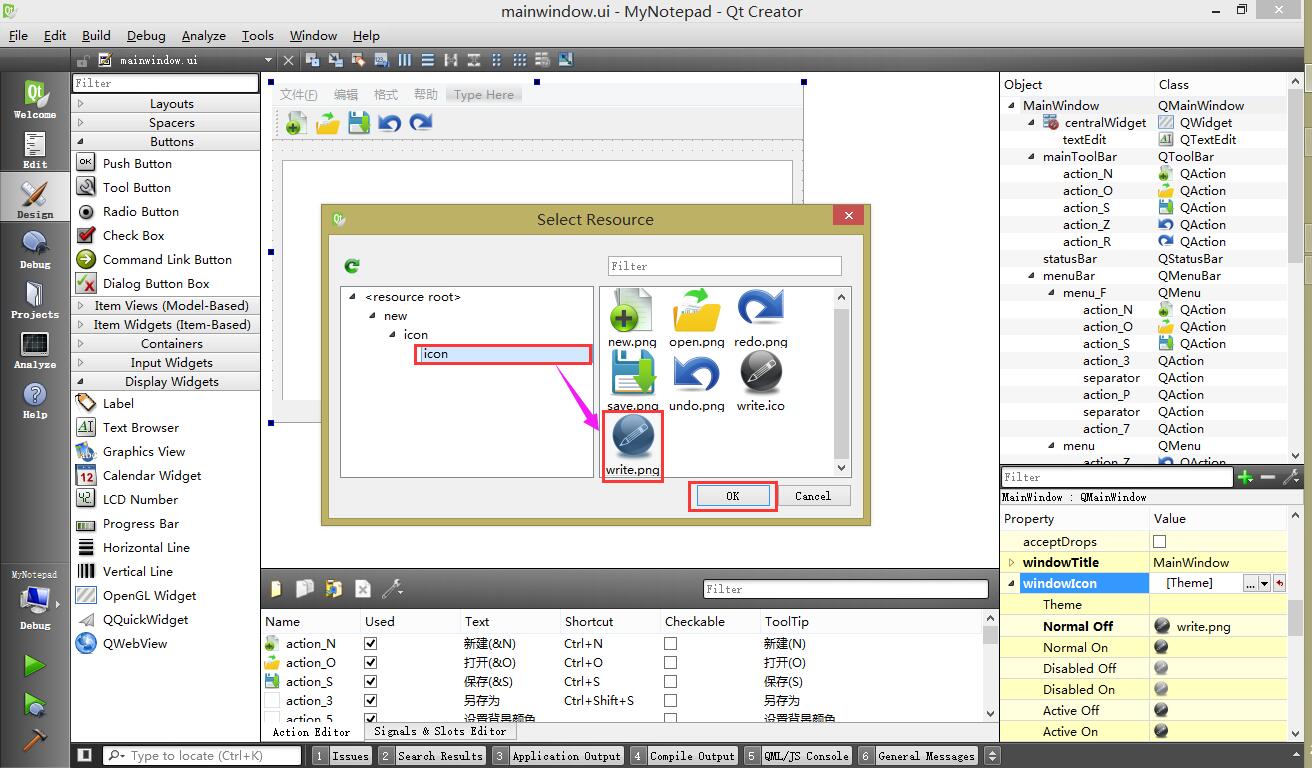This screenshot has height=768, width=1312.
Task: Expand the Layouts widget category
Action: [x=166, y=104]
